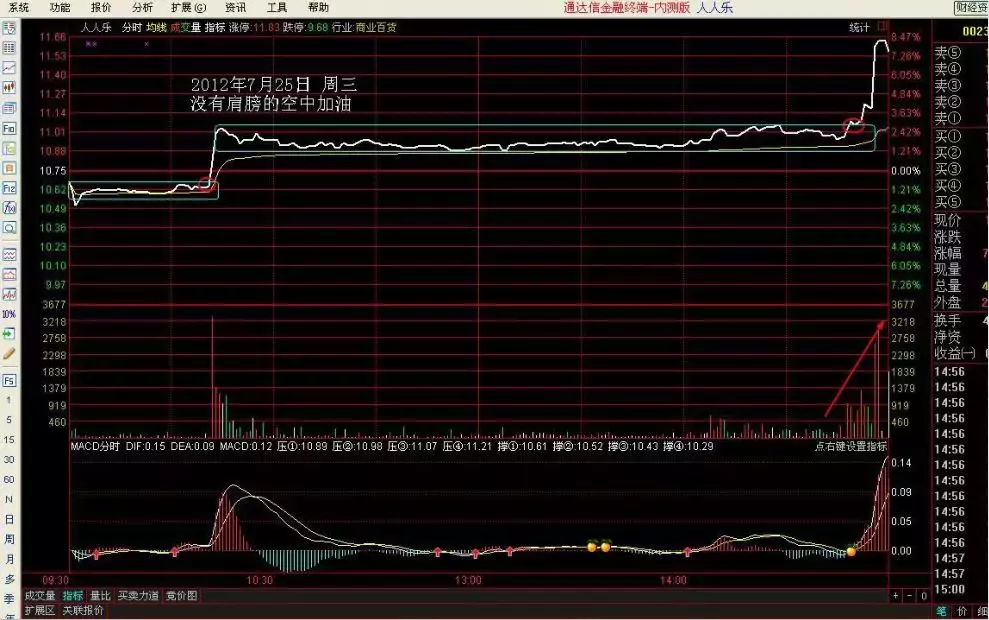Select the 多 multi-period option in sidebar
989x620 pixels.
[x=9, y=579]
